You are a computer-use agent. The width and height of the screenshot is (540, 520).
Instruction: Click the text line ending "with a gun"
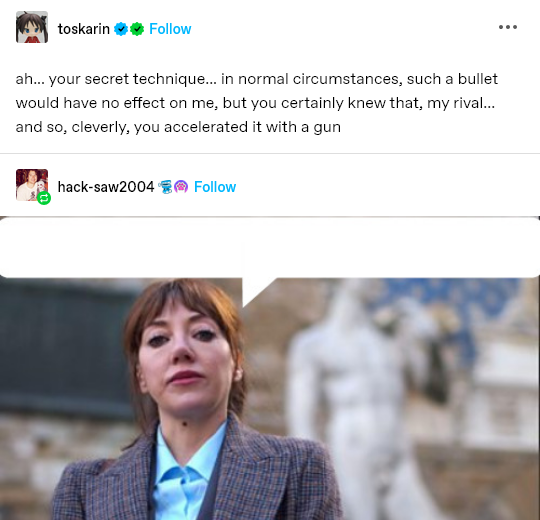click(x=178, y=127)
